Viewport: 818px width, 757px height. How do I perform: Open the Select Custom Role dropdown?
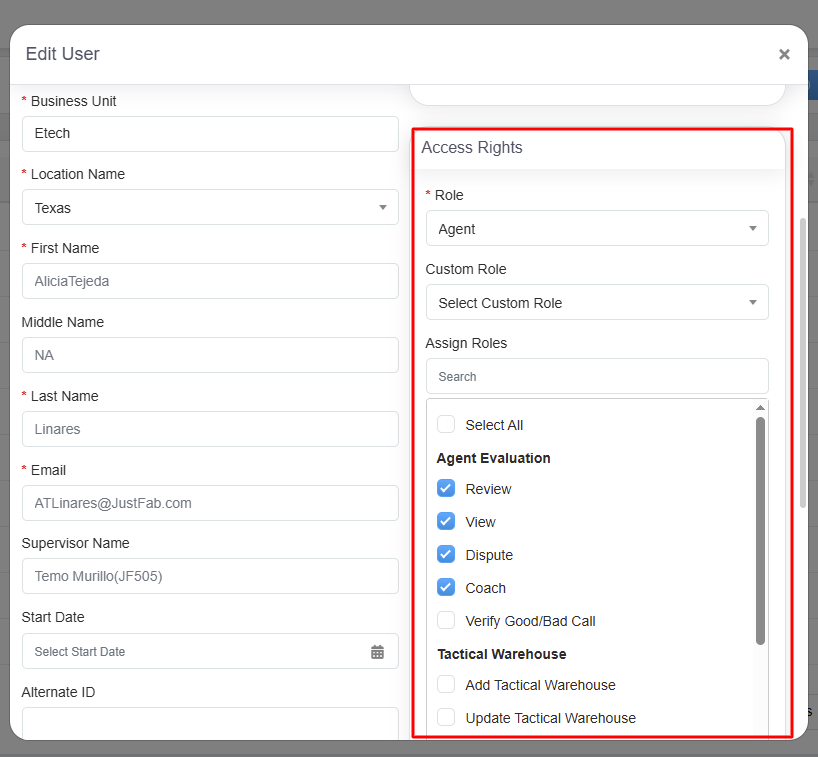597,303
